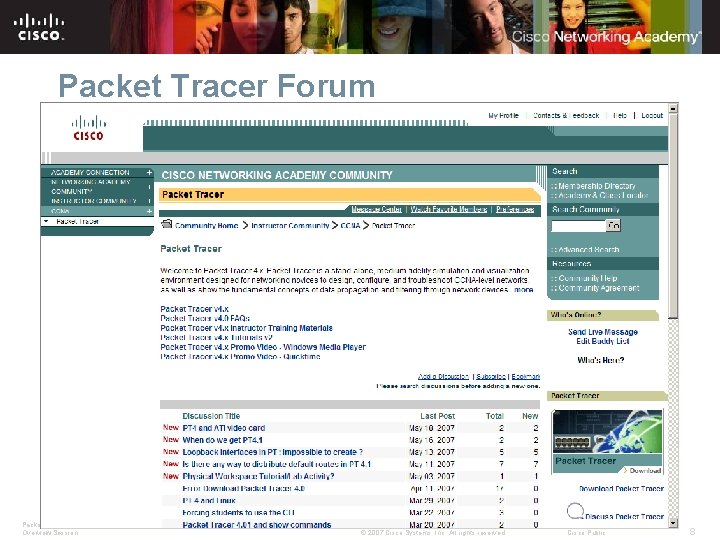Expand Instructor Community sidebar item
The image size is (720, 540).
tap(94, 201)
